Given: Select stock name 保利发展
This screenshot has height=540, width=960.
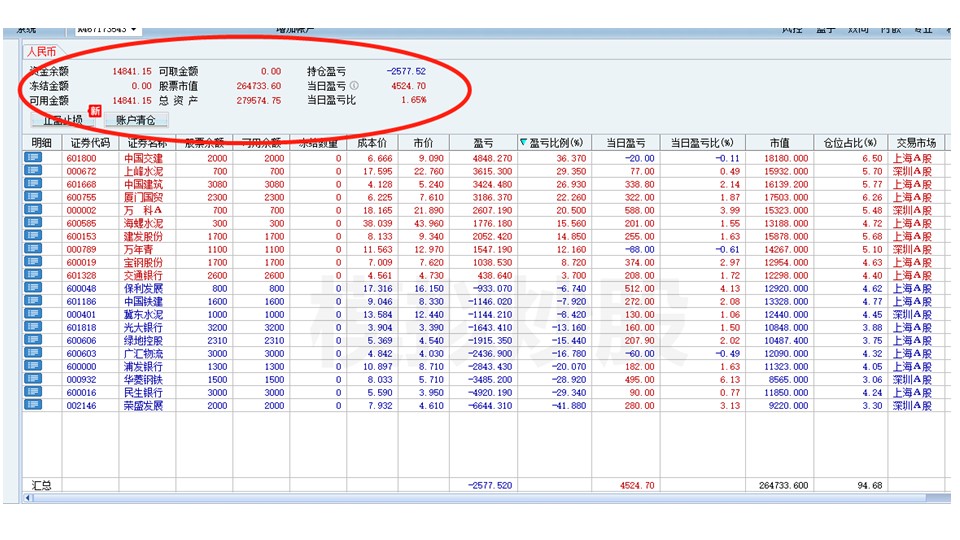Looking at the screenshot, I should pos(143,288).
